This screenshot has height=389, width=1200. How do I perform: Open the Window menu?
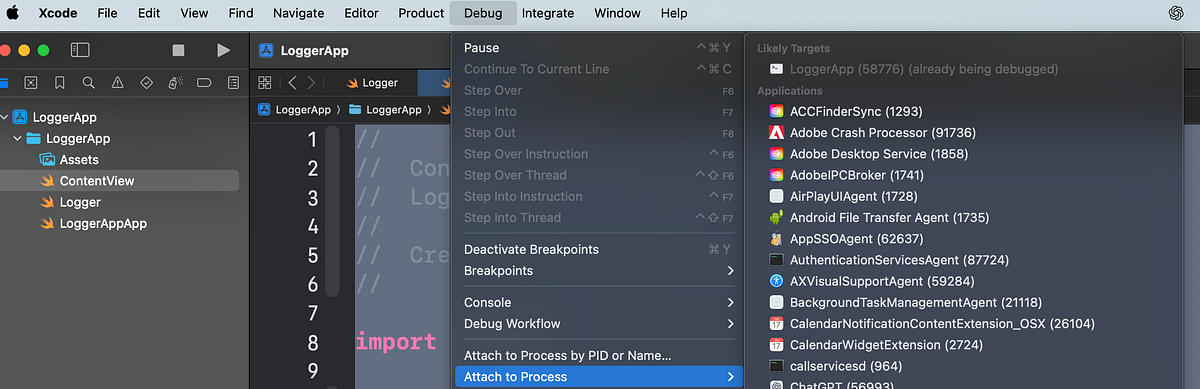(x=618, y=13)
